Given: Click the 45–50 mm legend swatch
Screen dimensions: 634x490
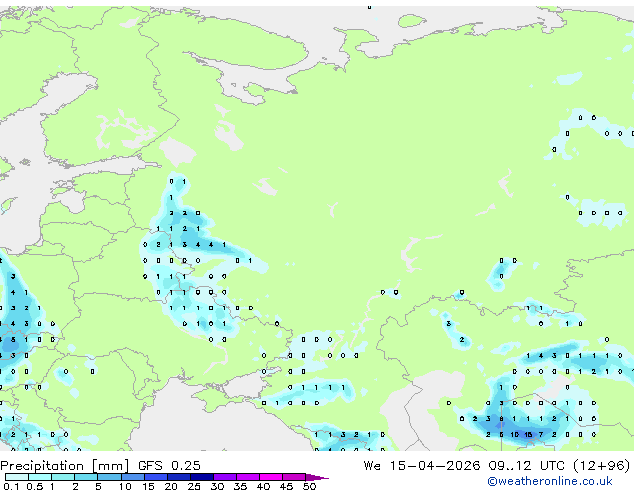Looking at the screenshot, I should [x=294, y=477].
